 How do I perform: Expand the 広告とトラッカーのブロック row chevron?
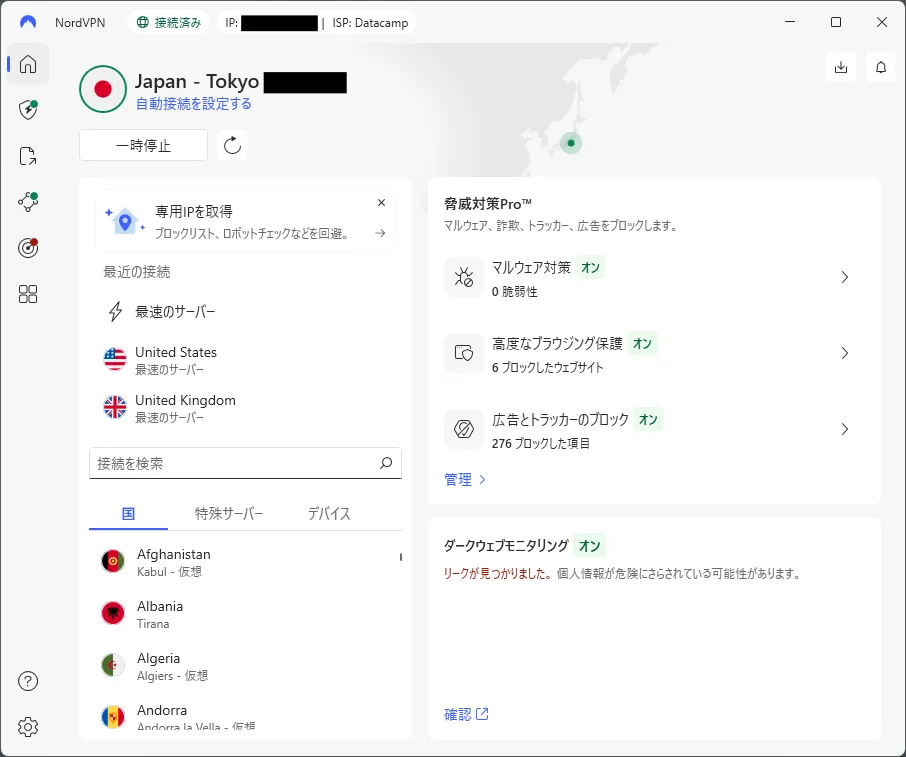845,429
